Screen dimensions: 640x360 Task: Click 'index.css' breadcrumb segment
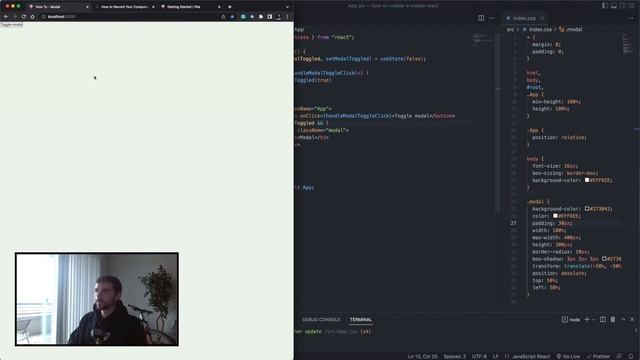click(x=540, y=29)
